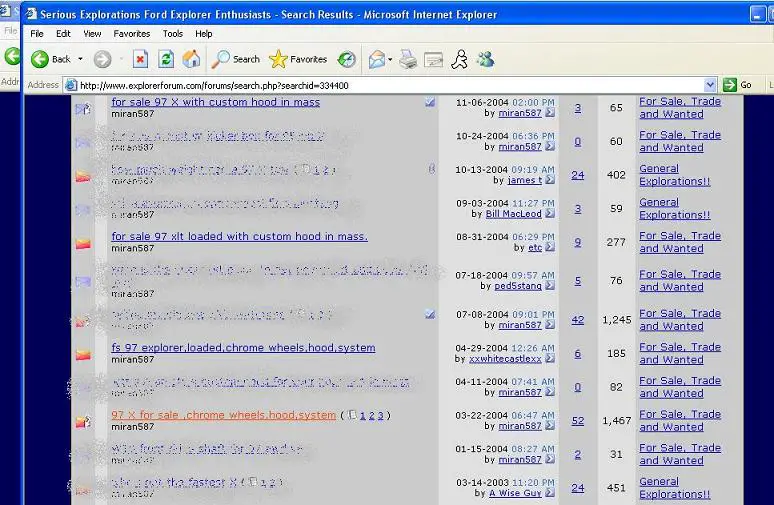Click the Mail envelope toolbar icon

[377, 60]
